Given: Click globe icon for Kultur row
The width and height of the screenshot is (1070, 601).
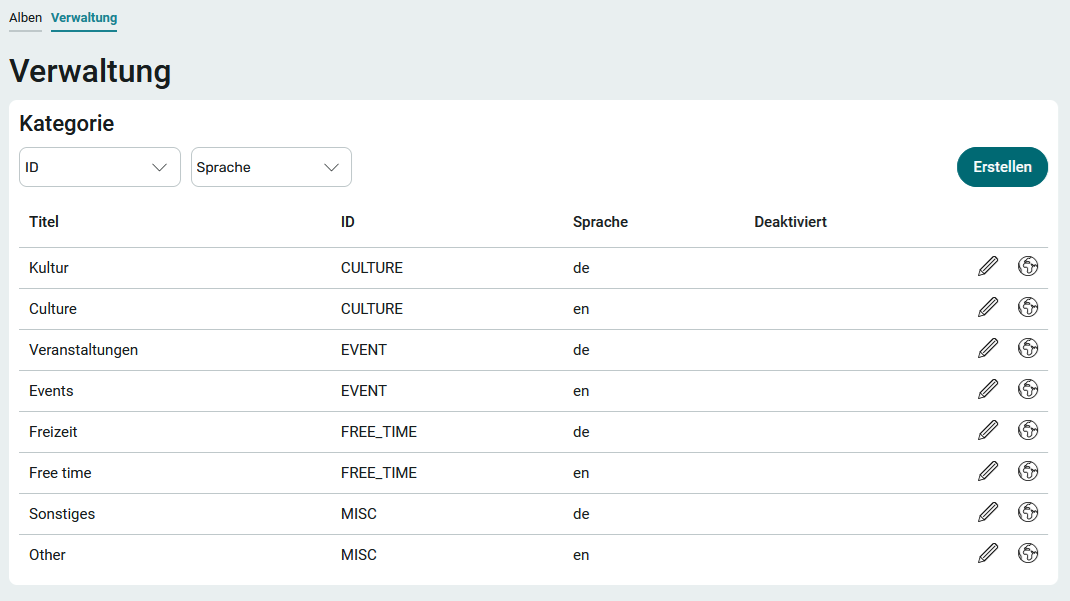Looking at the screenshot, I should [1028, 267].
